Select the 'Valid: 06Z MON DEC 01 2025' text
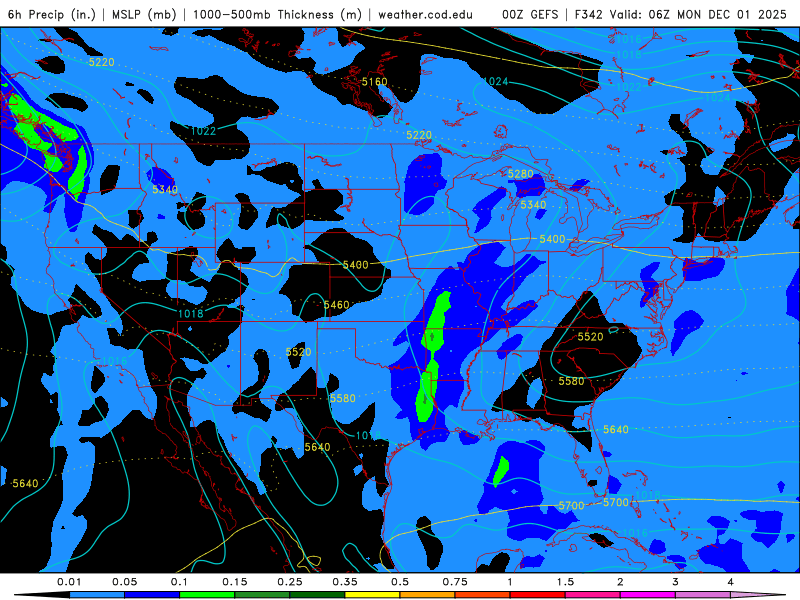800x600 pixels. pyautogui.click(x=698, y=14)
